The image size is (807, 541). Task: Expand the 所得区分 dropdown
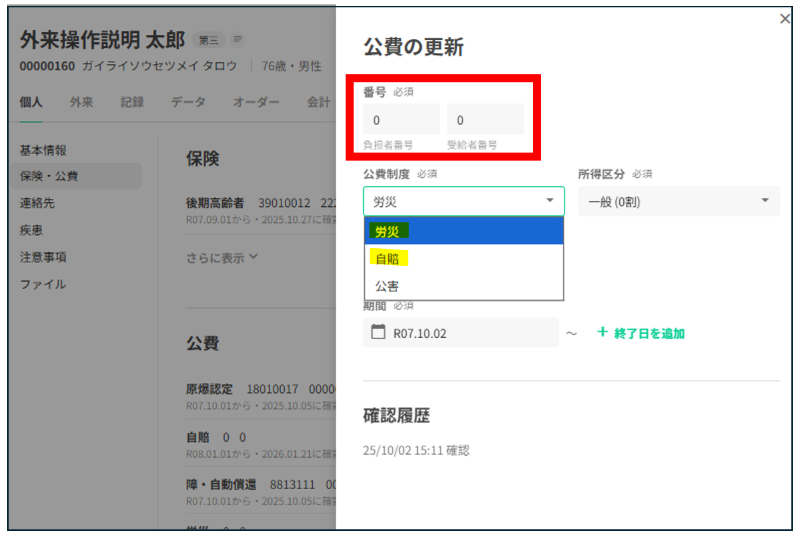tap(766, 201)
